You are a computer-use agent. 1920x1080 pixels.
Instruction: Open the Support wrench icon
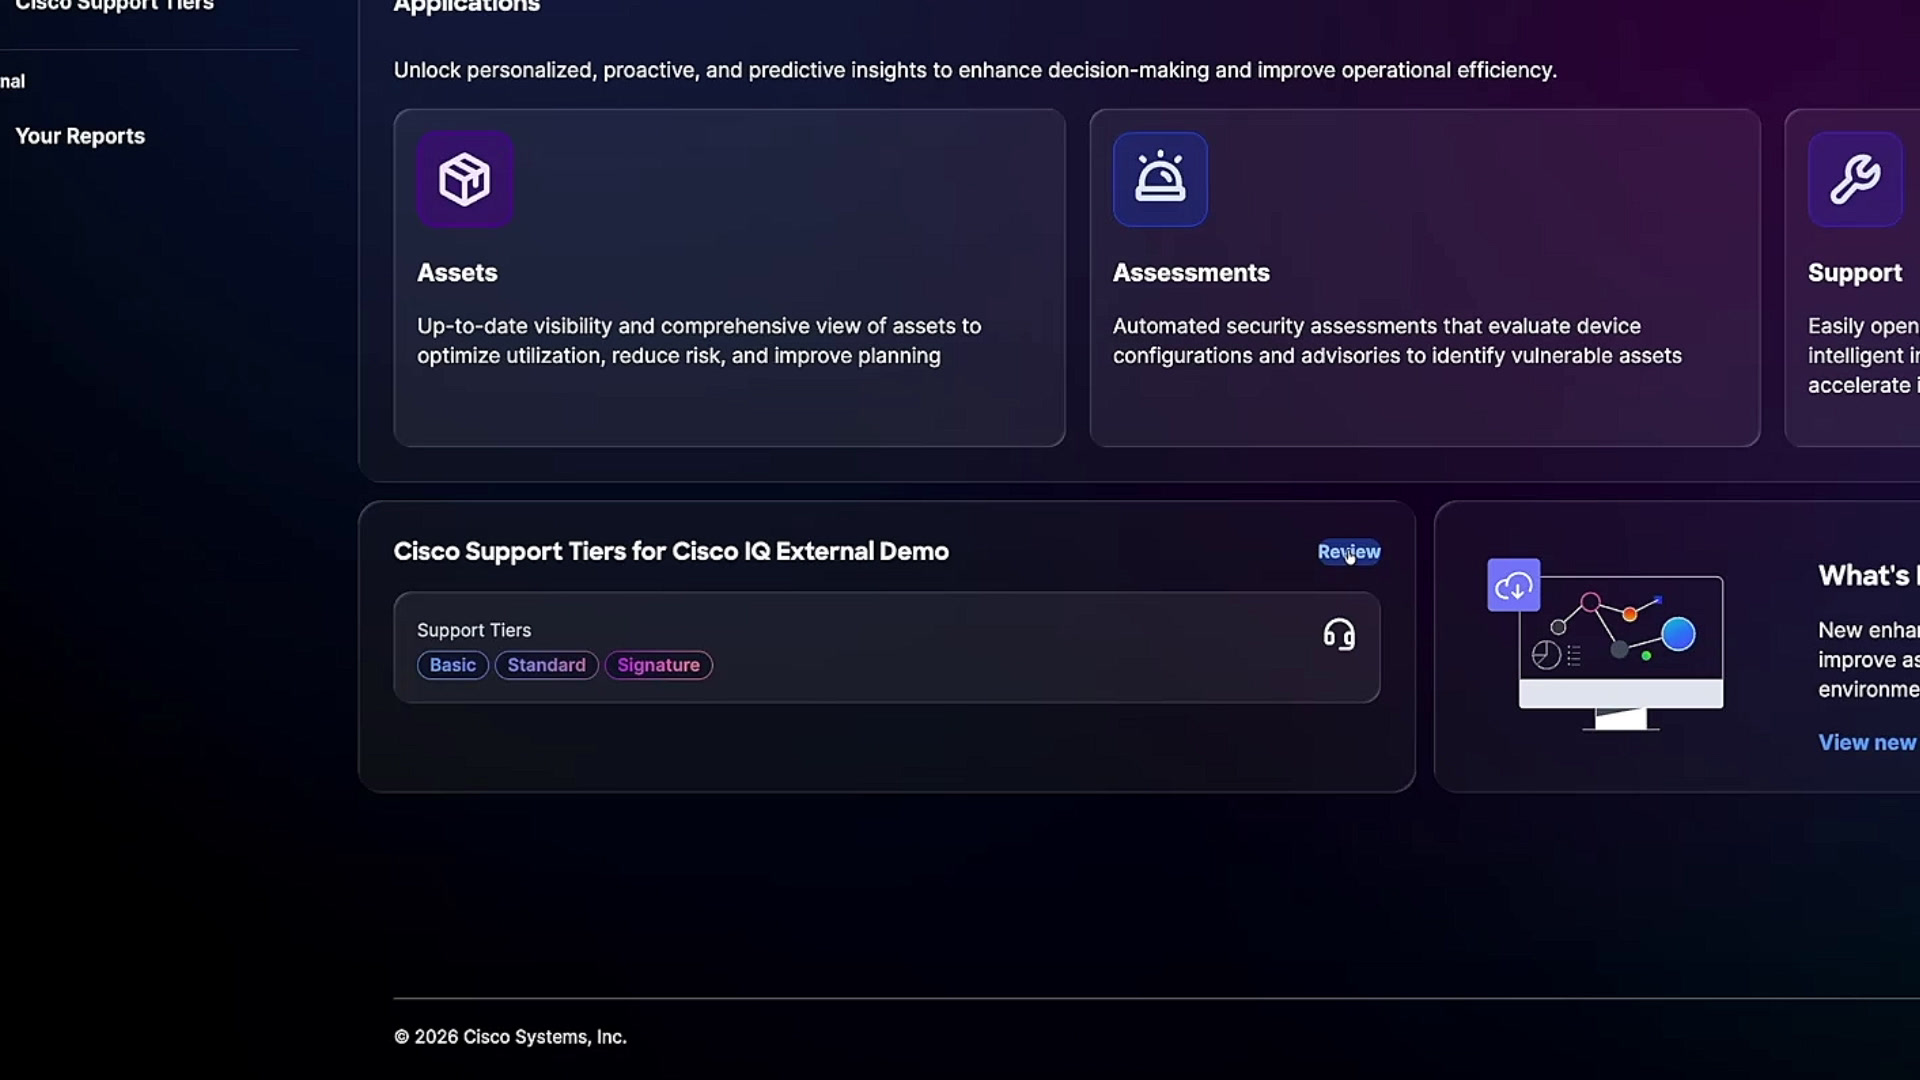[1855, 180]
